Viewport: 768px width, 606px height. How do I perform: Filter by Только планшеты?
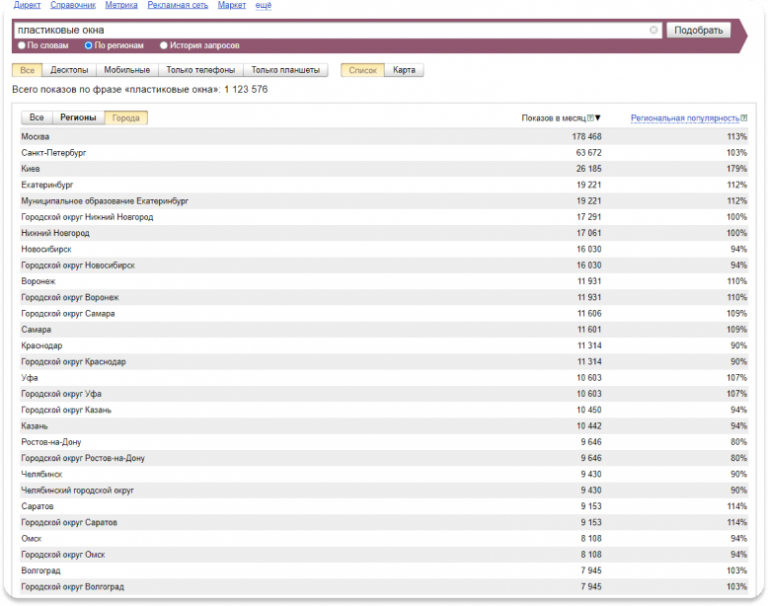pos(285,70)
